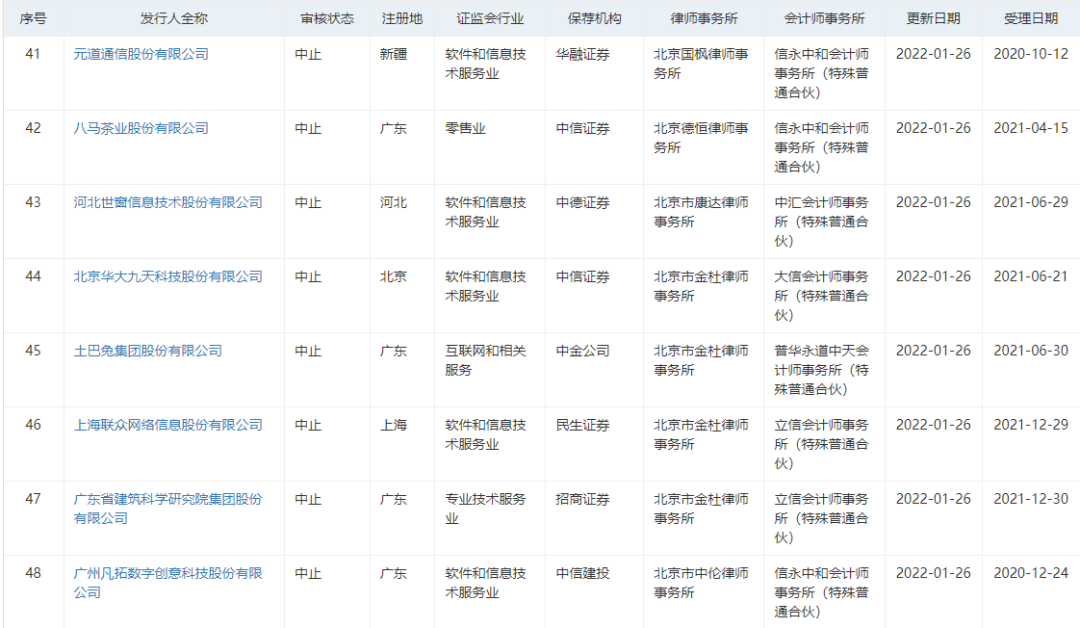The height and width of the screenshot is (628, 1080).
Task: Select the 中止 status in row 47
Action: (308, 500)
